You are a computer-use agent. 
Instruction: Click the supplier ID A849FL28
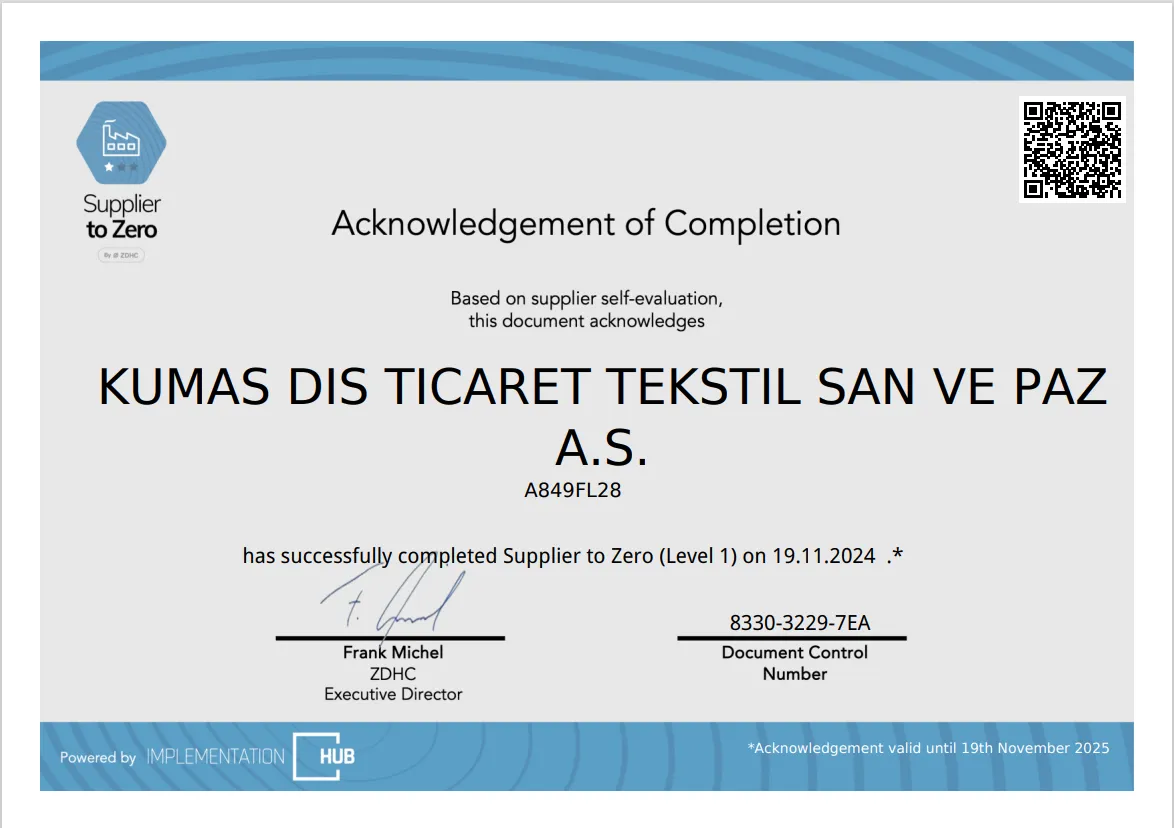[x=573, y=490]
